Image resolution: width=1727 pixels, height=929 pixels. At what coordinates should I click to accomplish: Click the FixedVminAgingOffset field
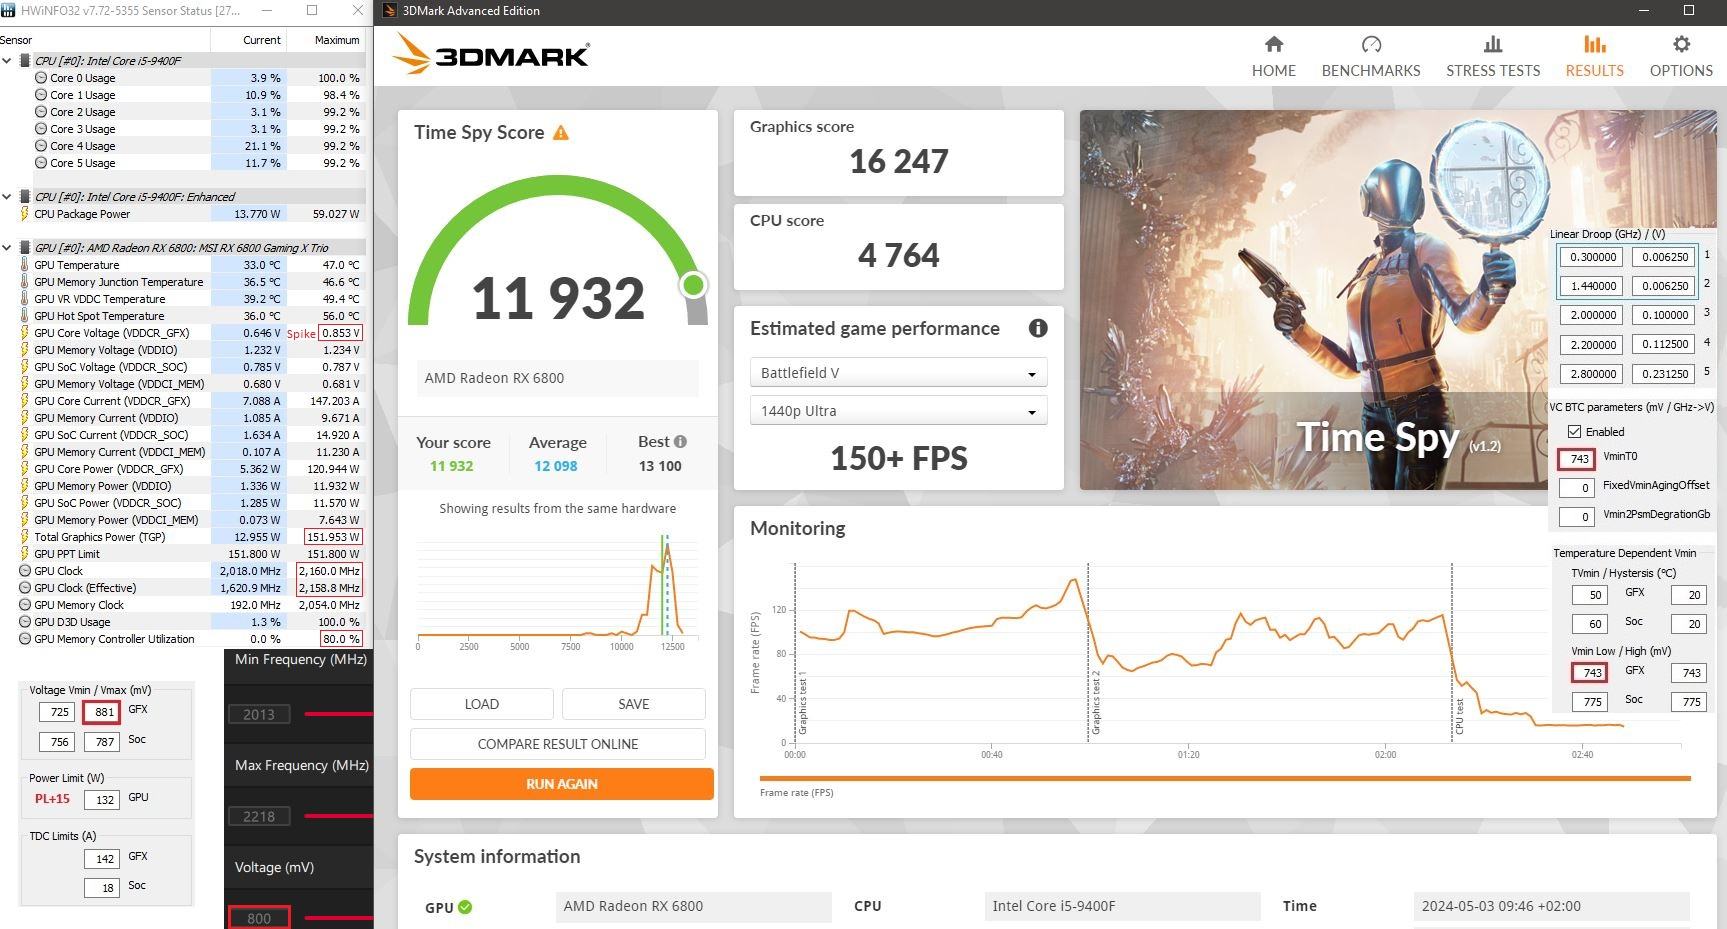1576,488
